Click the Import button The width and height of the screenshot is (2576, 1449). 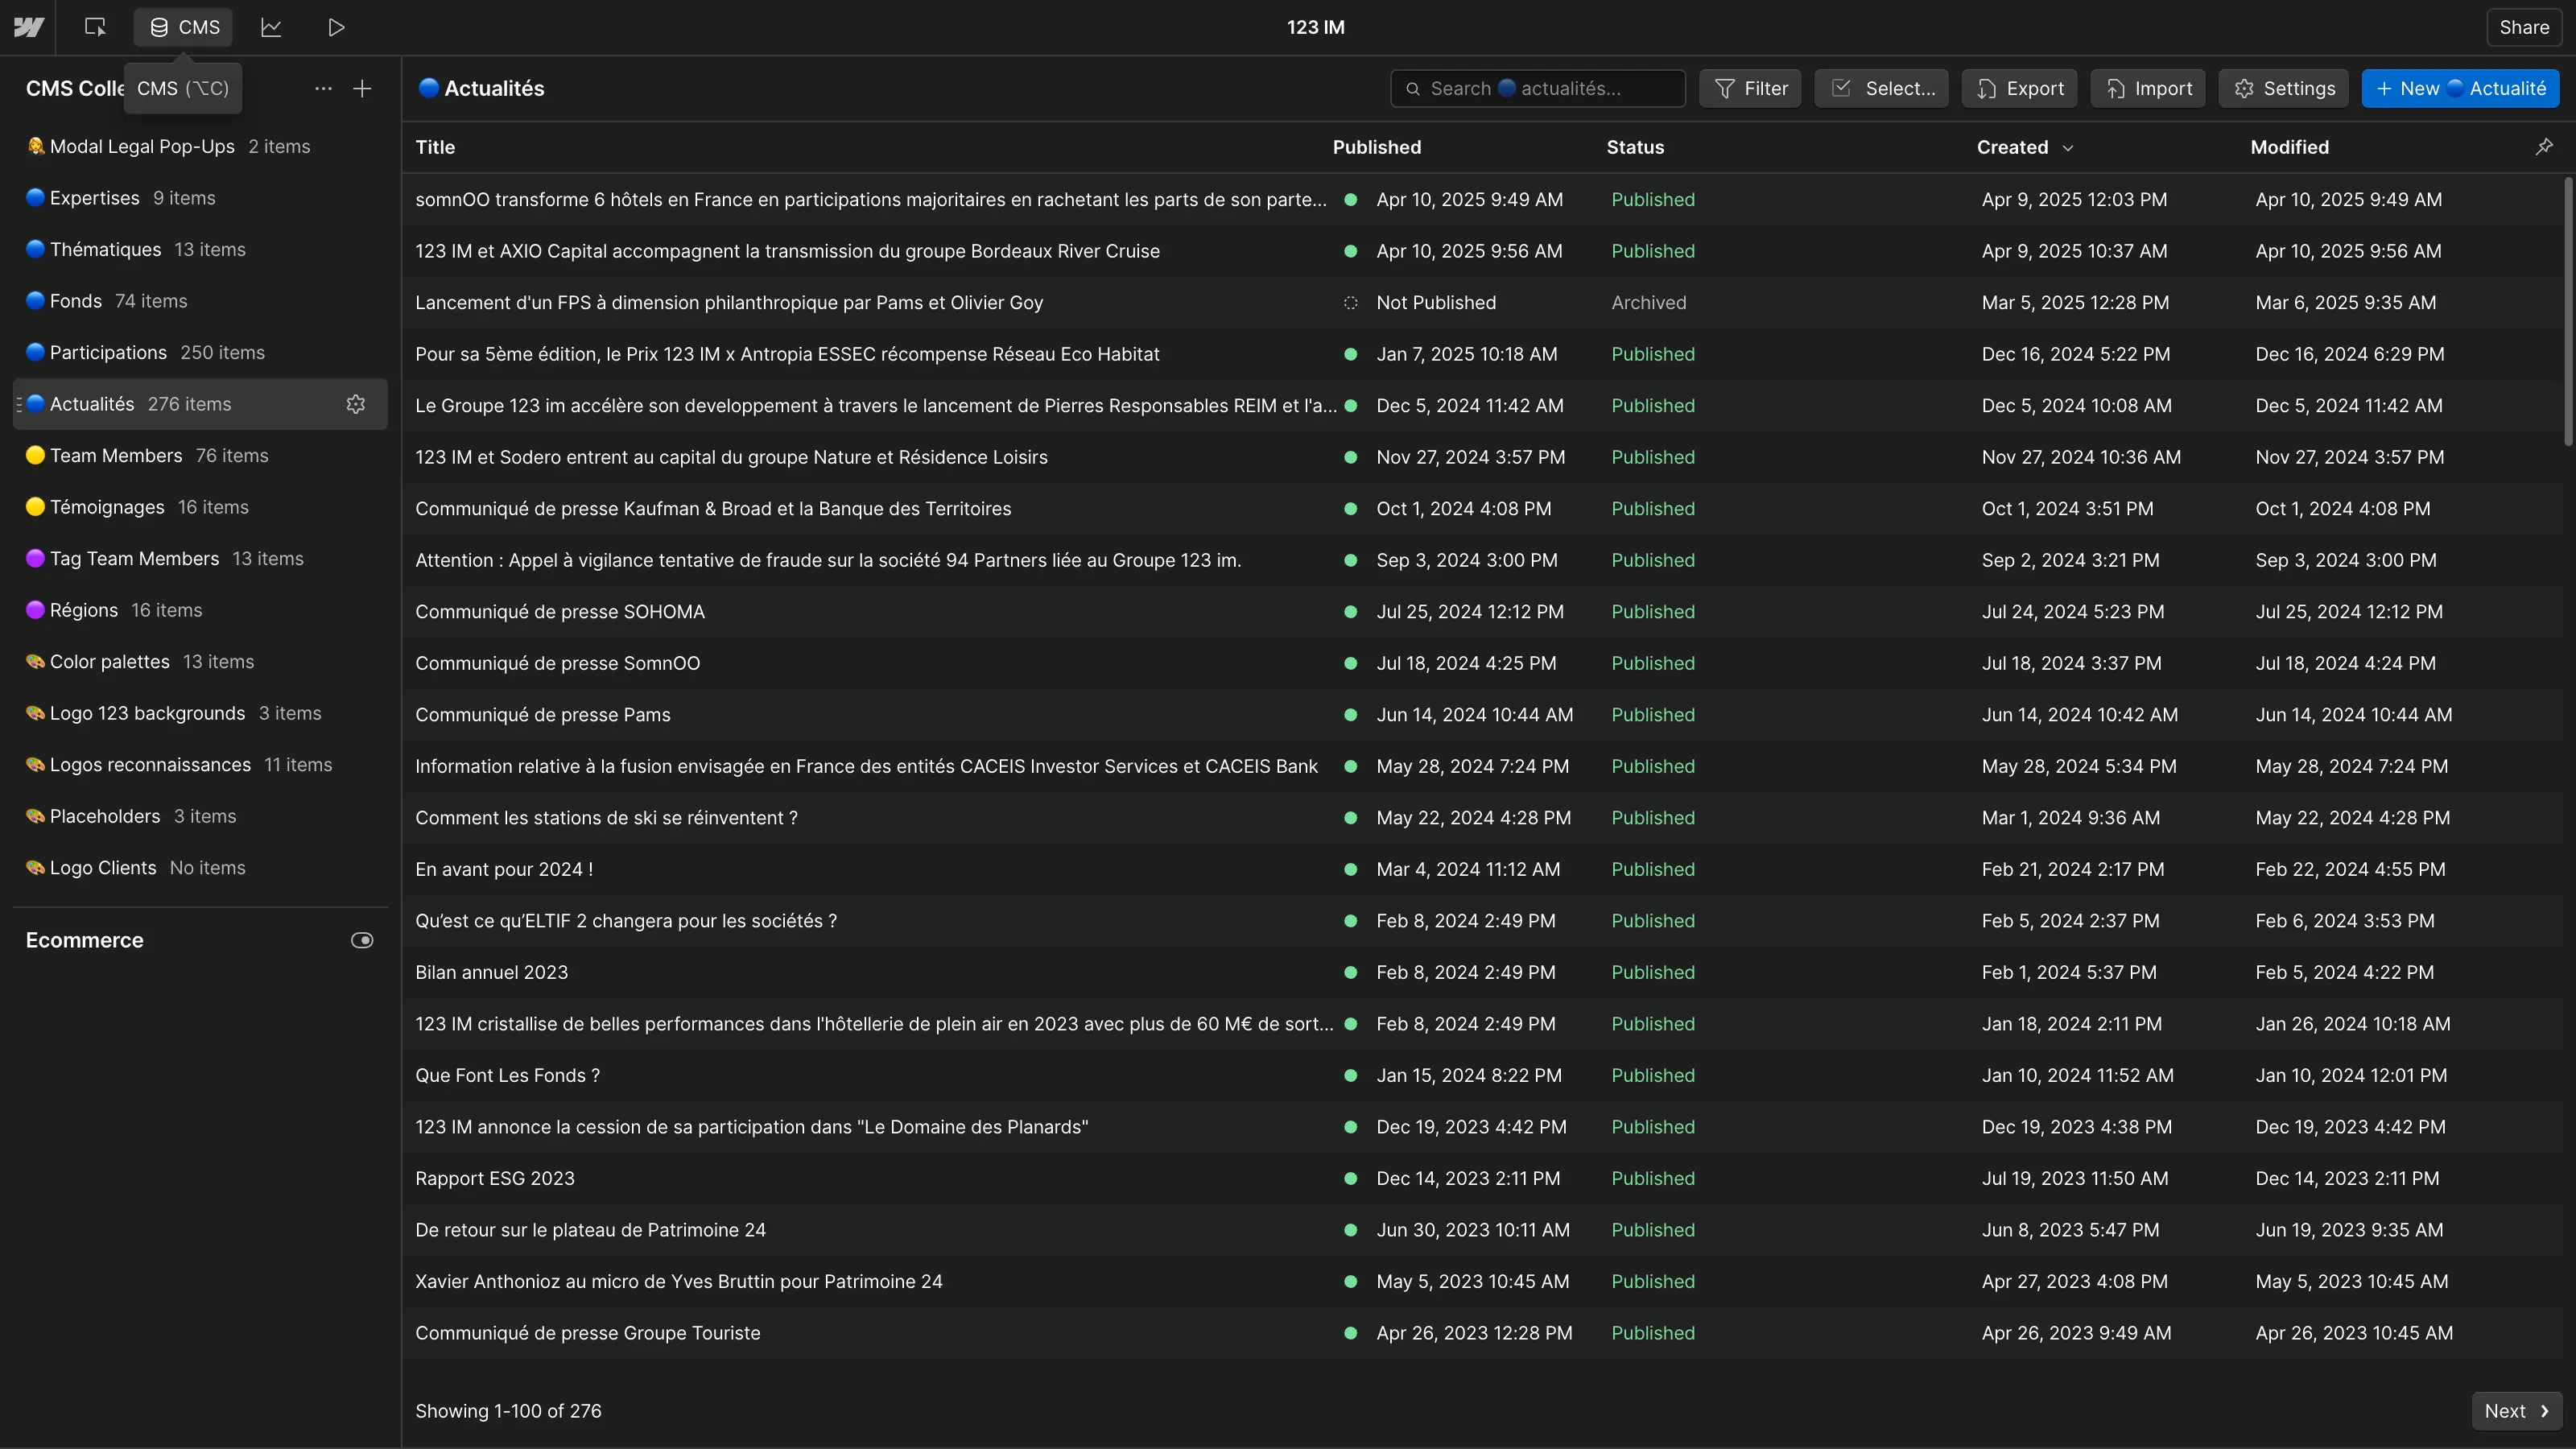2147,88
